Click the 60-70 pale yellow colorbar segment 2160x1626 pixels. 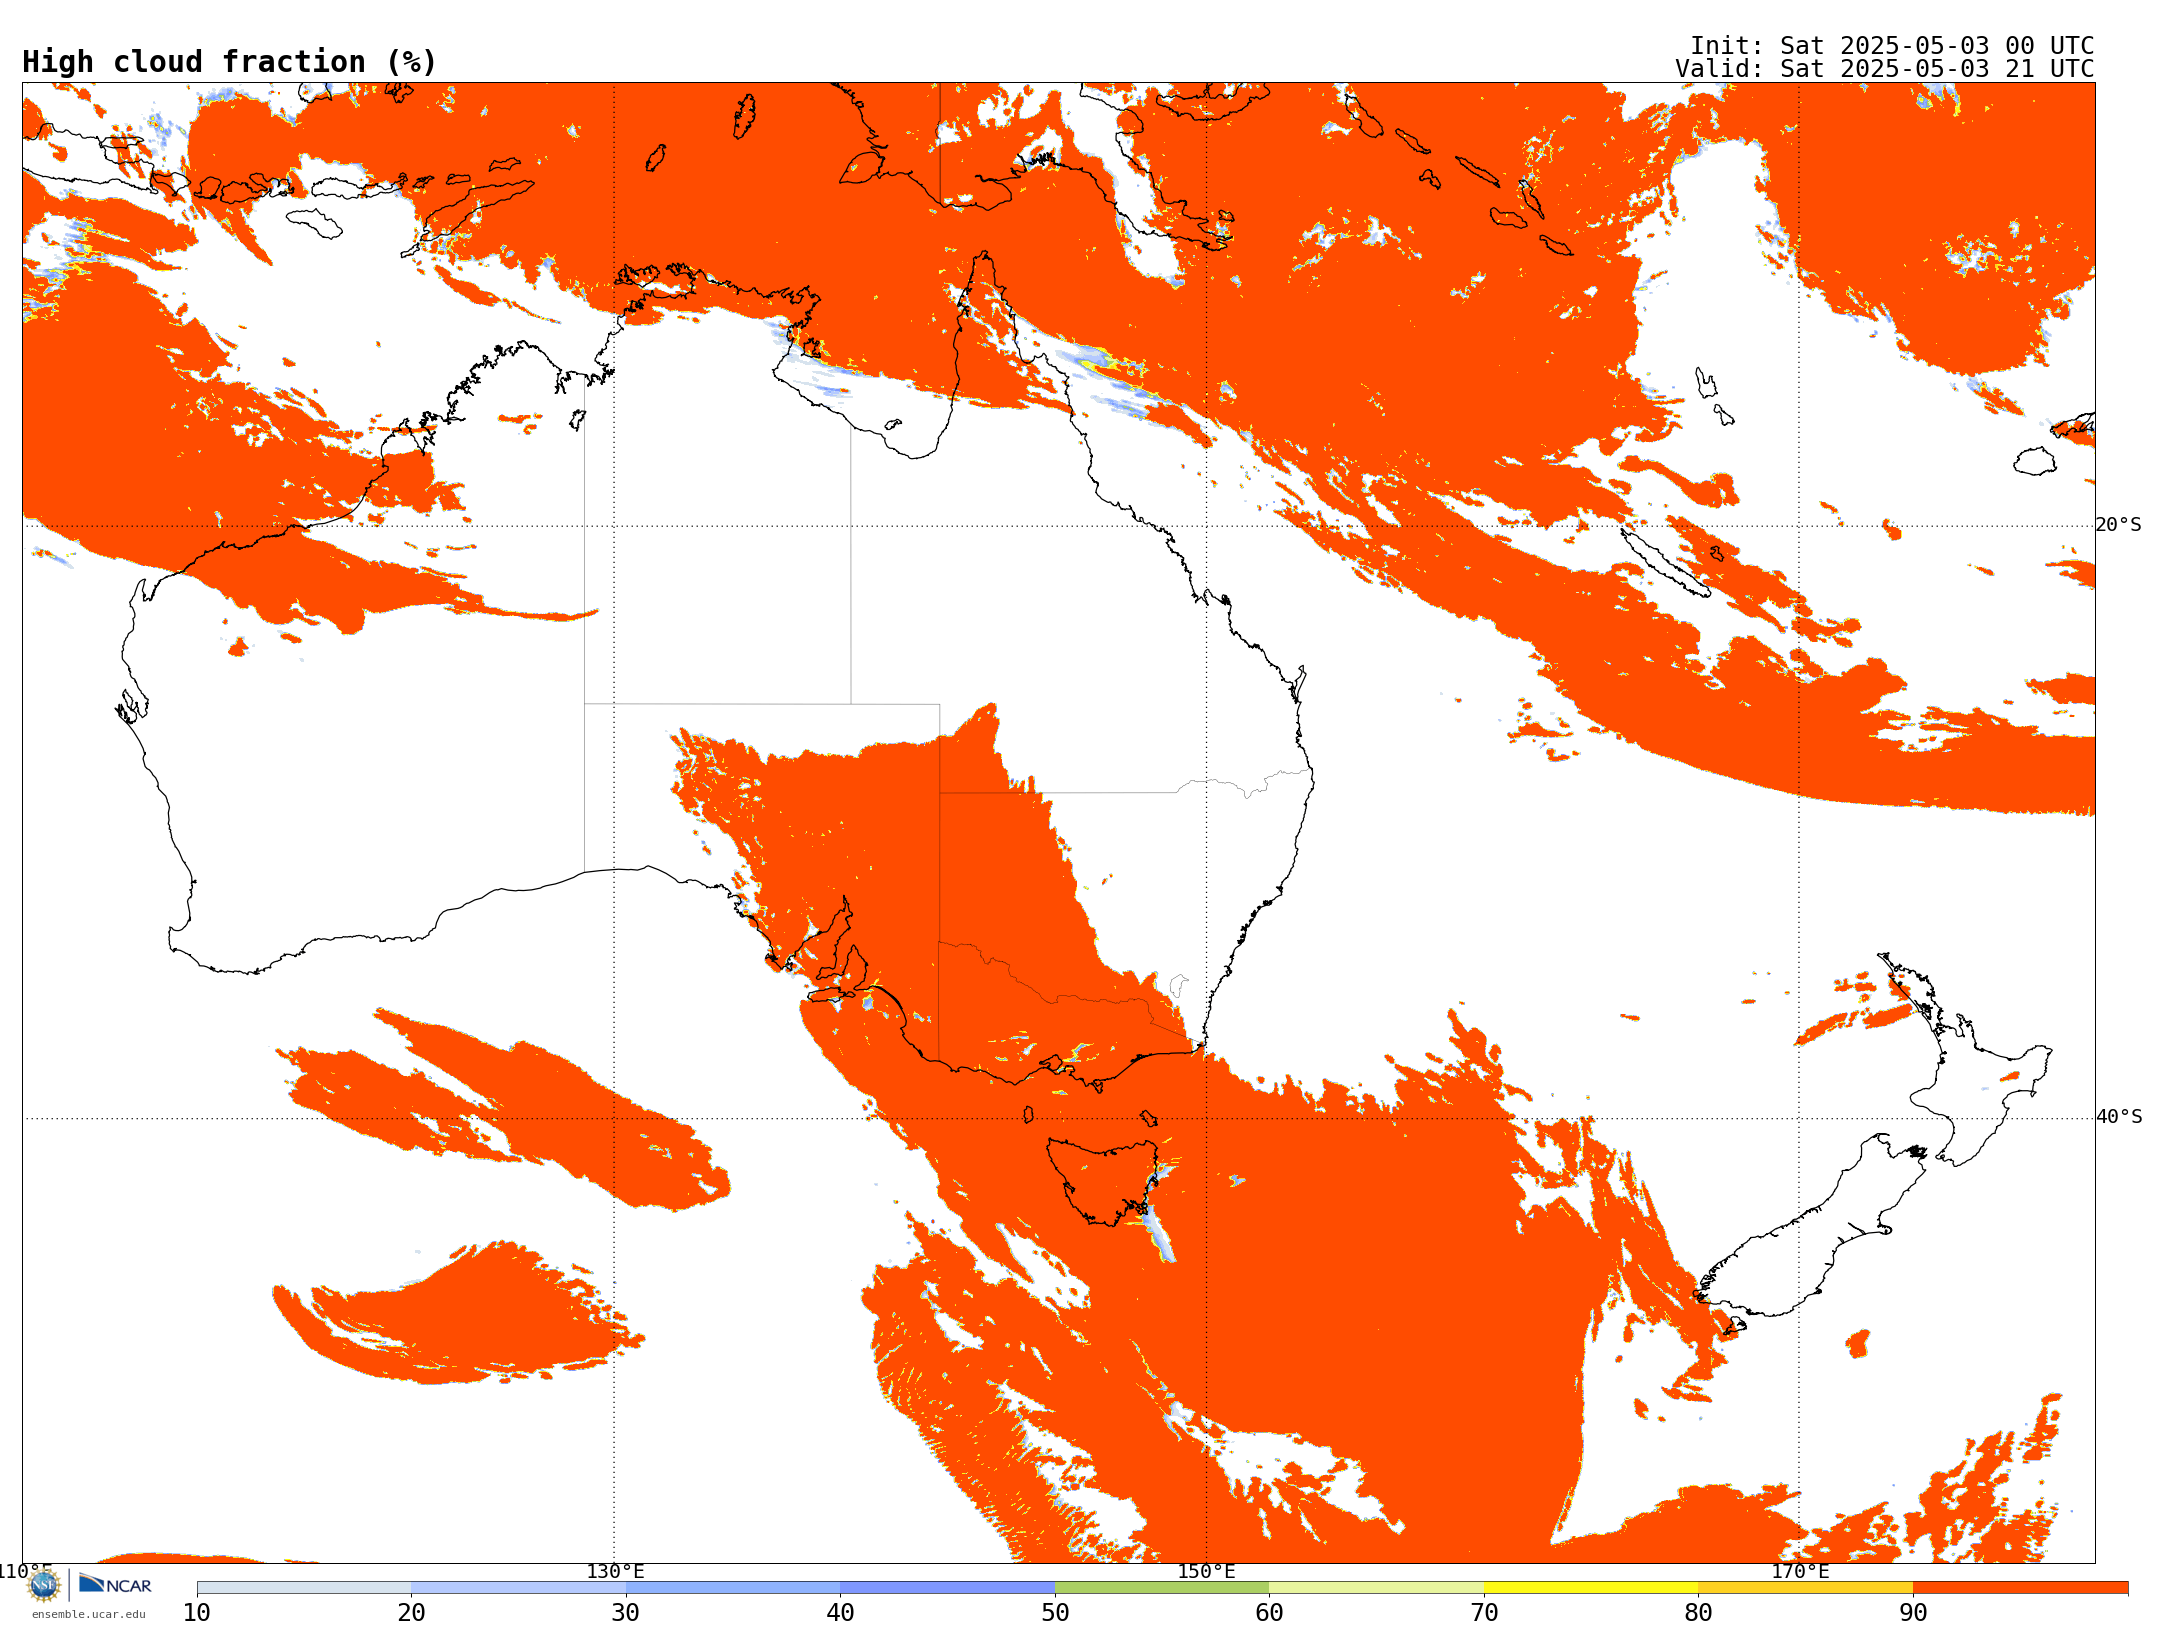pyautogui.click(x=1376, y=1588)
